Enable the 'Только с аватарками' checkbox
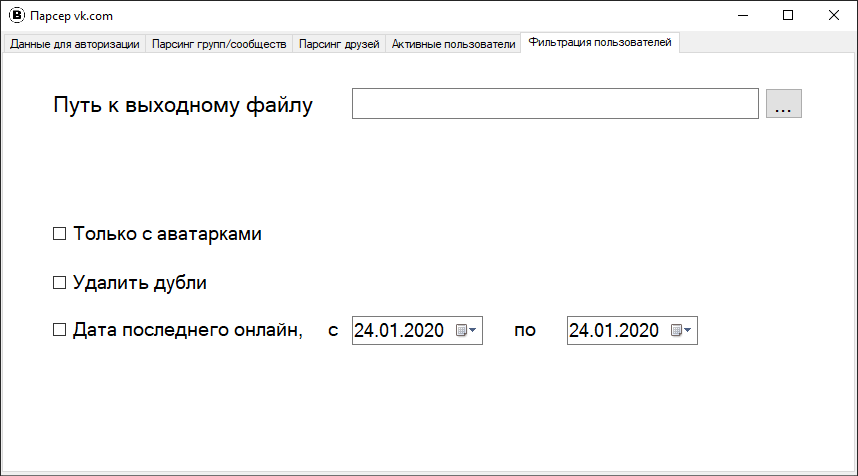 59,234
